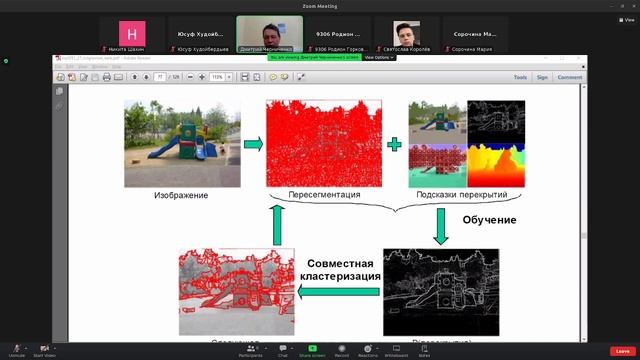Open the Participants panel
This screenshot has width=640, height=360.
251,350
